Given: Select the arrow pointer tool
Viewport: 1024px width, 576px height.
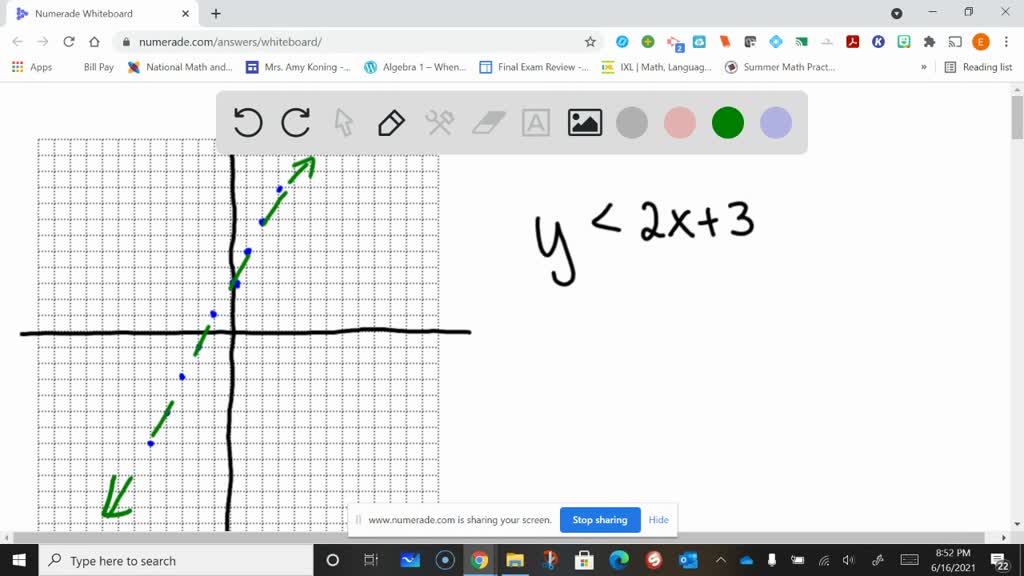Looking at the screenshot, I should click(x=343, y=122).
